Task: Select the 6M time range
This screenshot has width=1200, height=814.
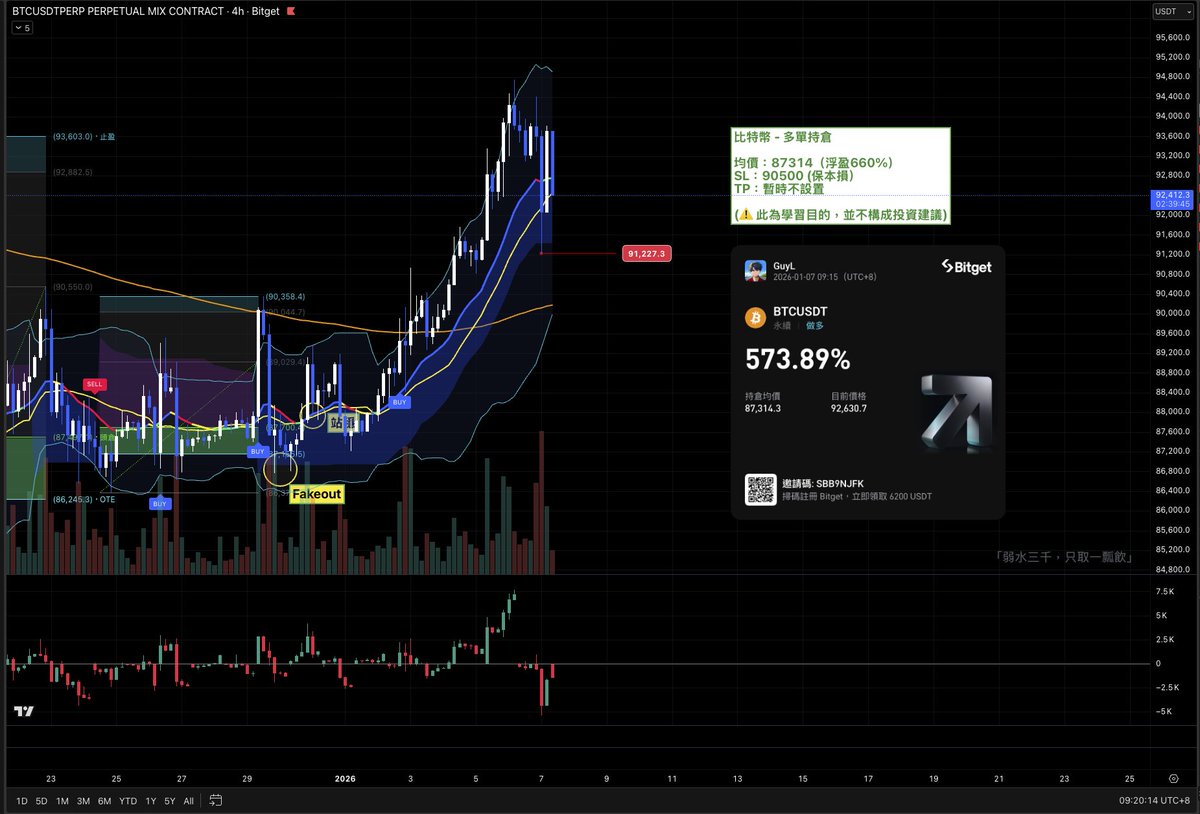Action: click(x=104, y=801)
